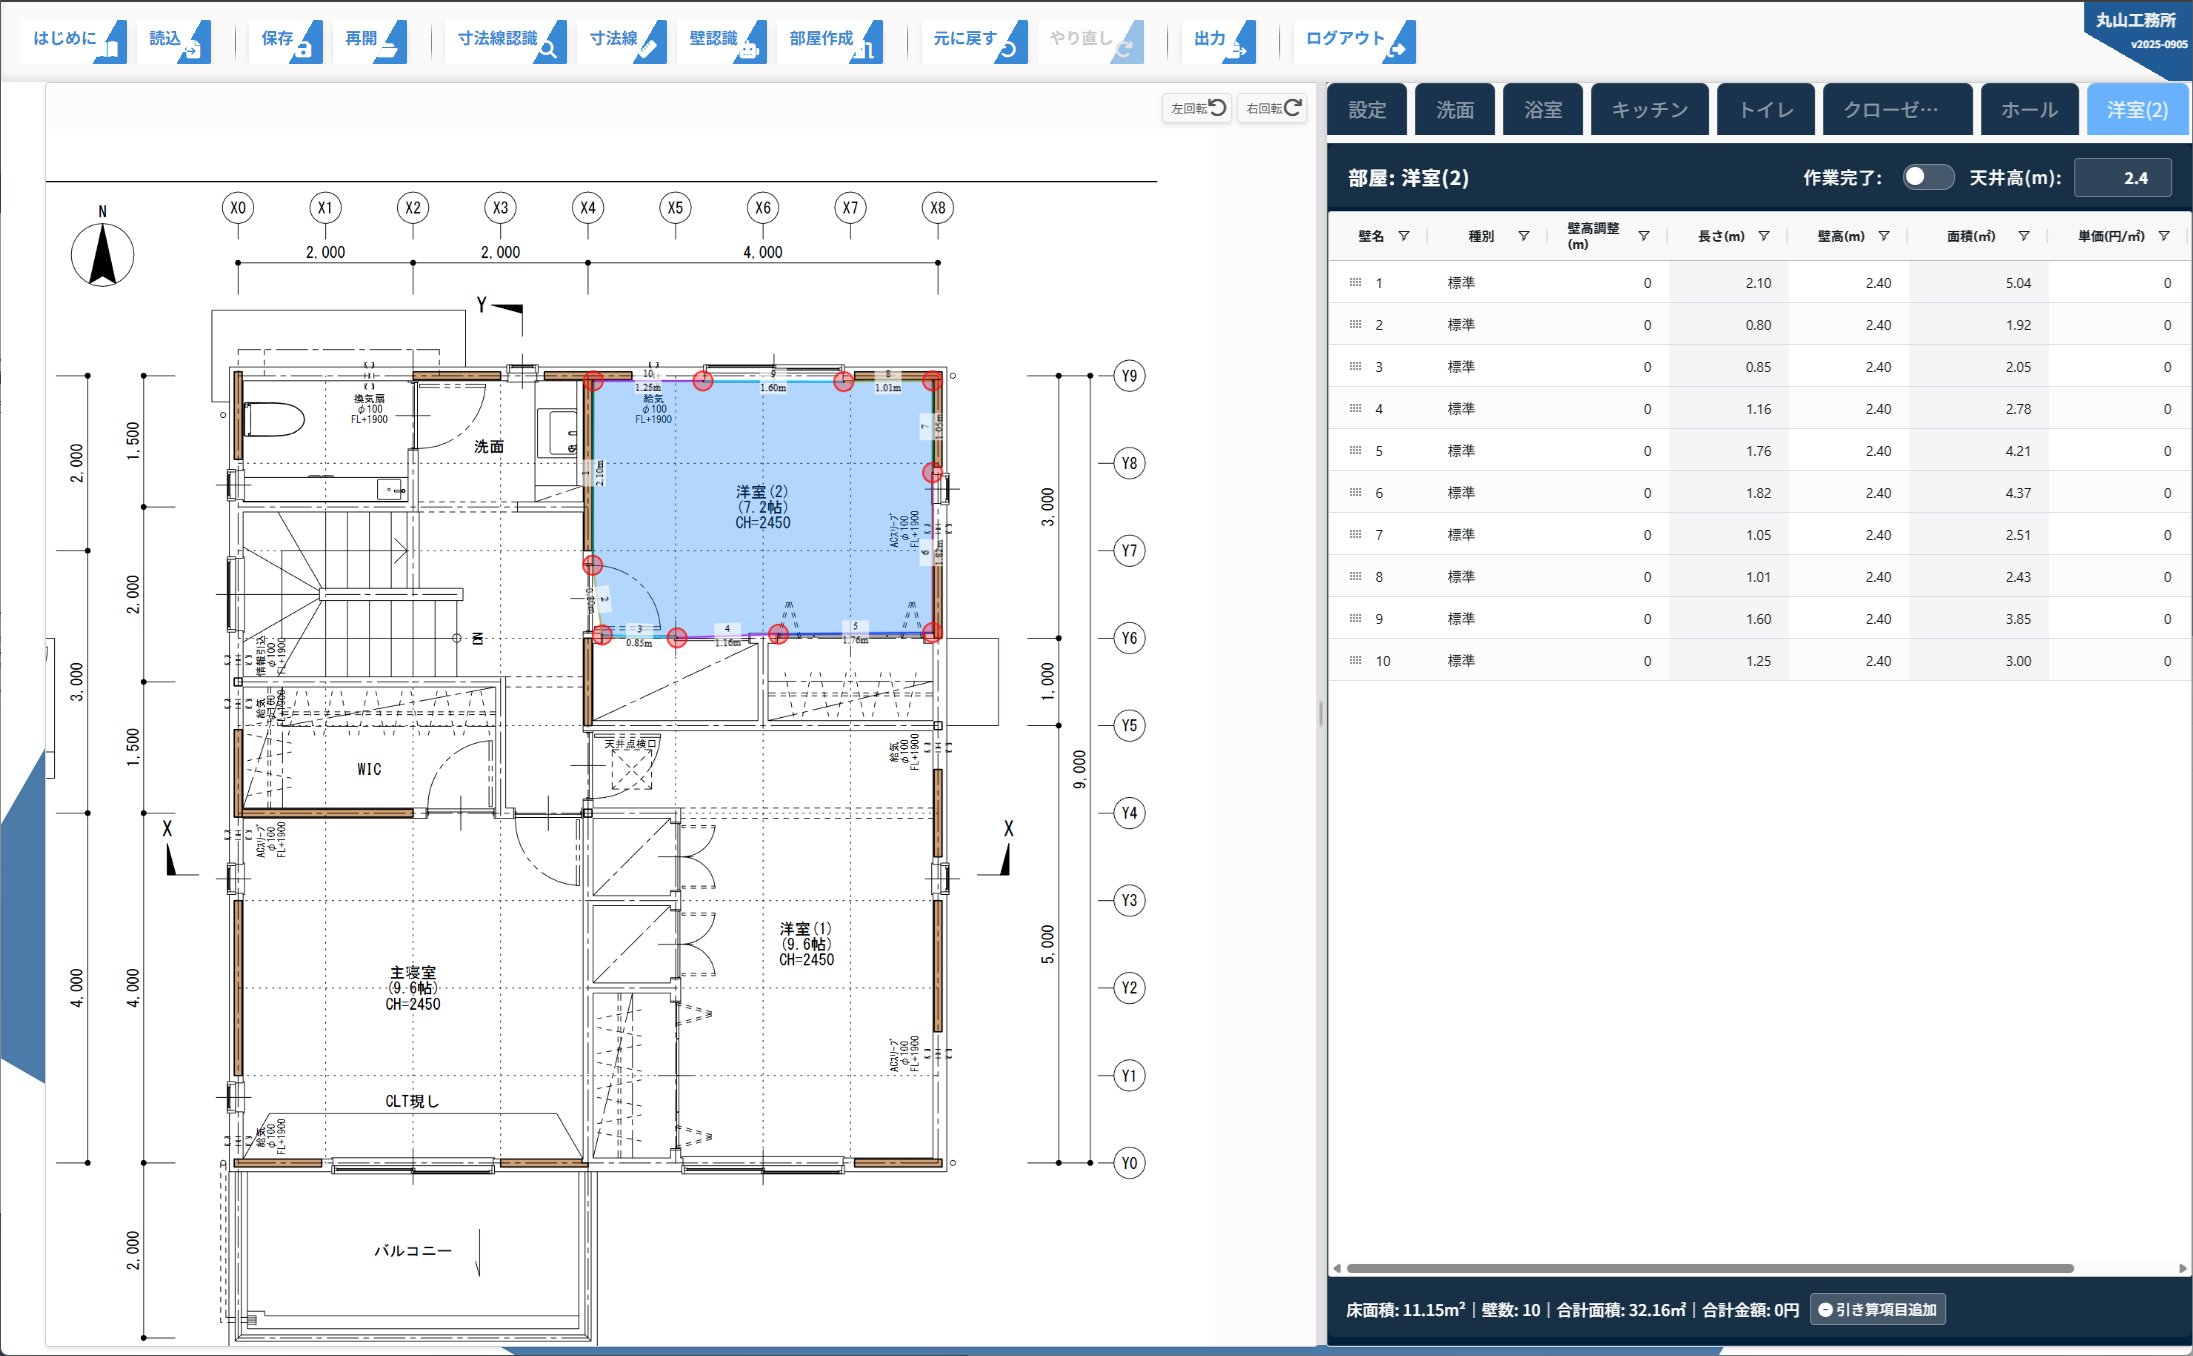2193x1356 pixels.
Task: Select the 寸法線 dimension line tool
Action: pyautogui.click(x=624, y=40)
